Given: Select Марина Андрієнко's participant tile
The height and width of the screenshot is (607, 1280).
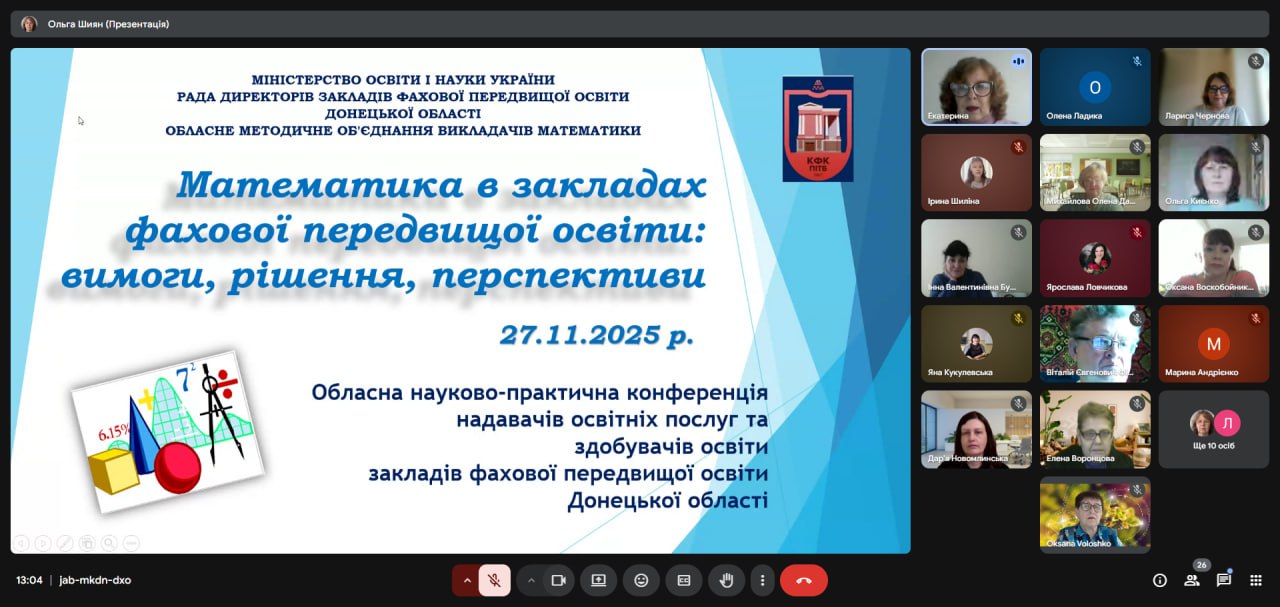Looking at the screenshot, I should coord(1213,344).
